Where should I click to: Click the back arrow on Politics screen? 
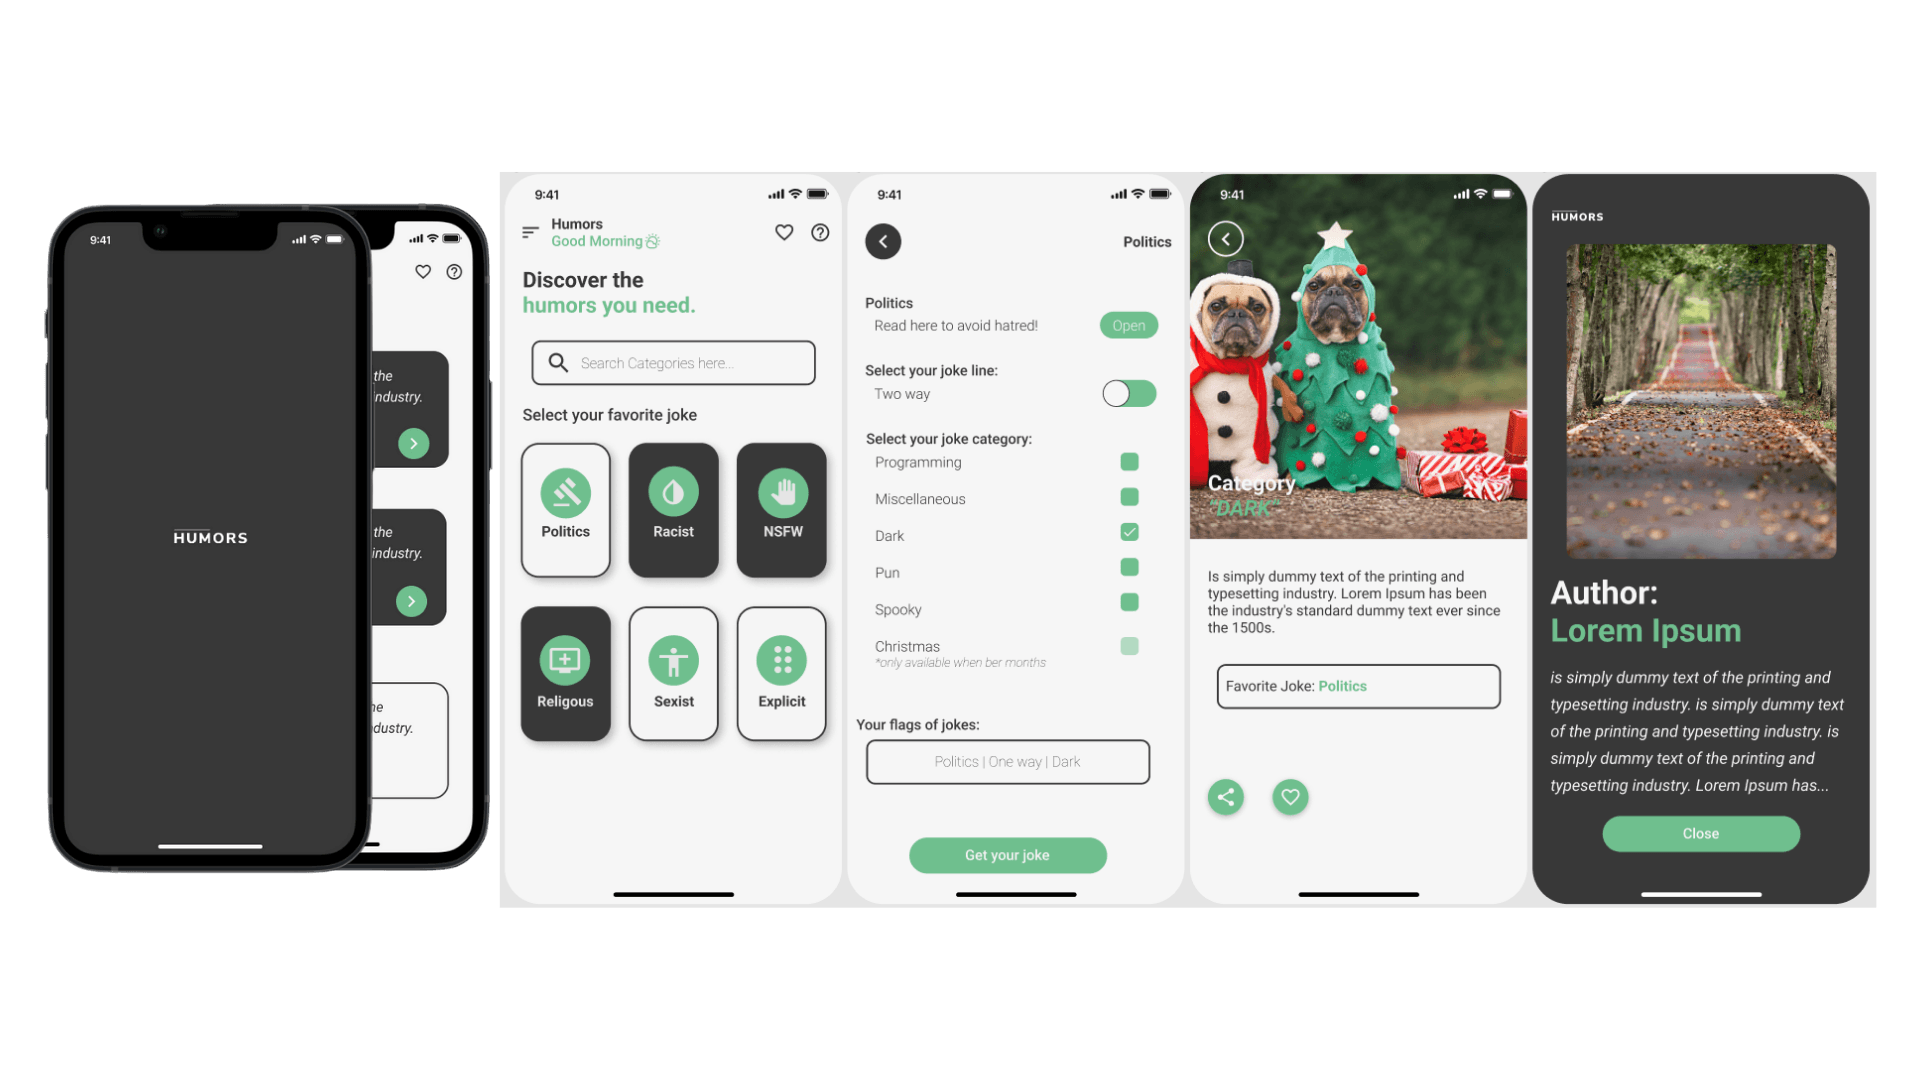click(x=884, y=241)
